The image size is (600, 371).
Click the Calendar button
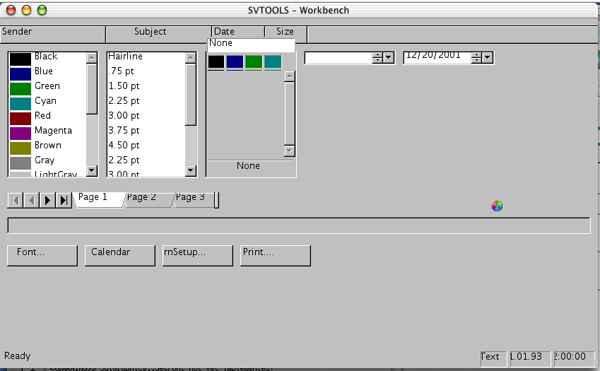click(x=120, y=255)
